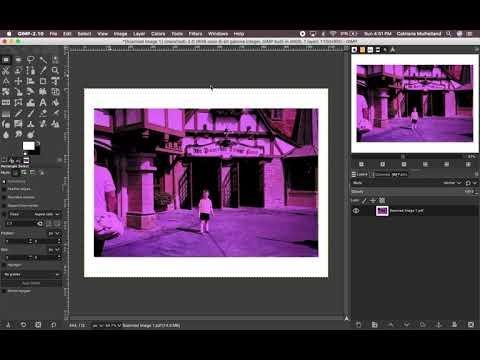This screenshot has width=480, height=360.
Task: Open the No guides dropdown
Action: pos(31,274)
